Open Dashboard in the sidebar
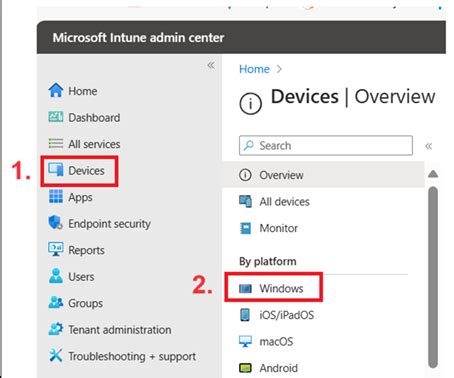 (x=94, y=118)
